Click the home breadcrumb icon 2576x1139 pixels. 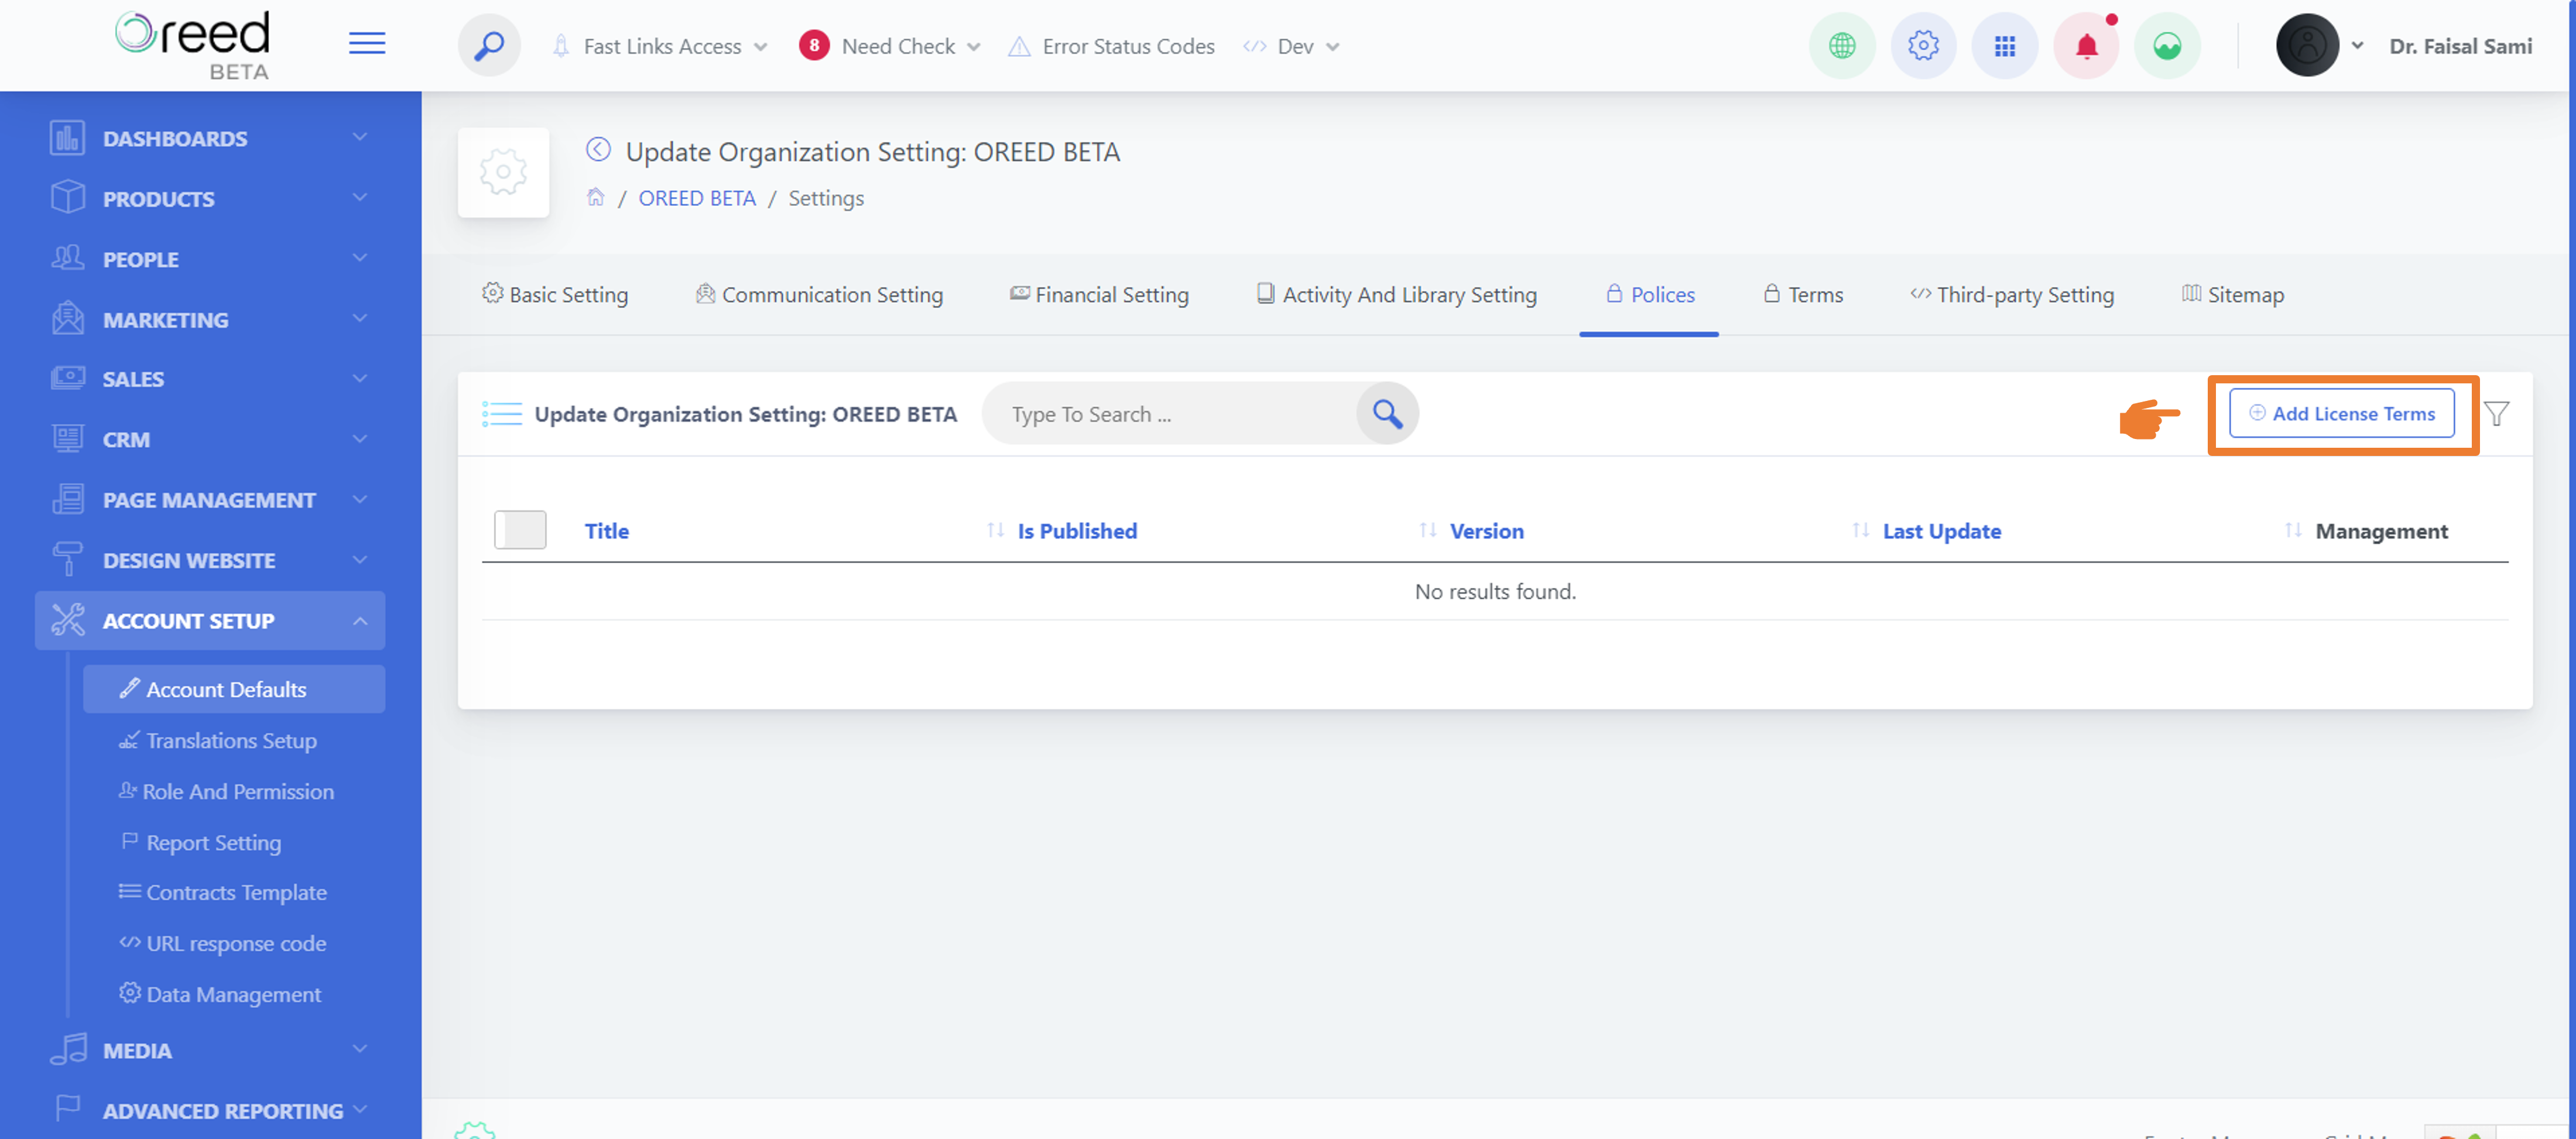click(596, 197)
